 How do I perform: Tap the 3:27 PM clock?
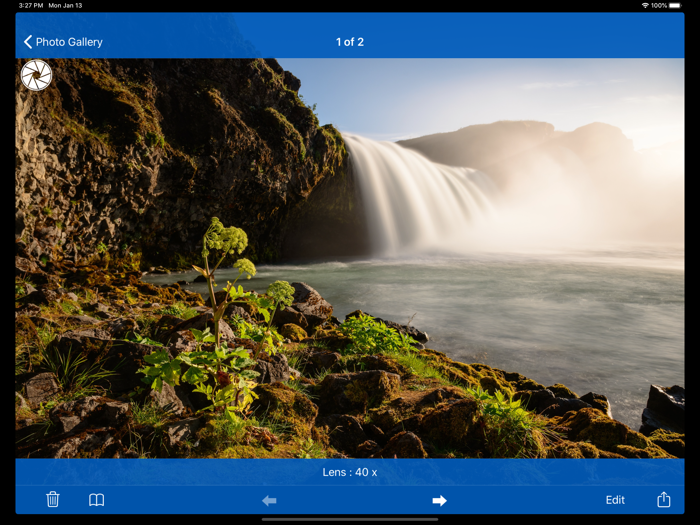(31, 5)
